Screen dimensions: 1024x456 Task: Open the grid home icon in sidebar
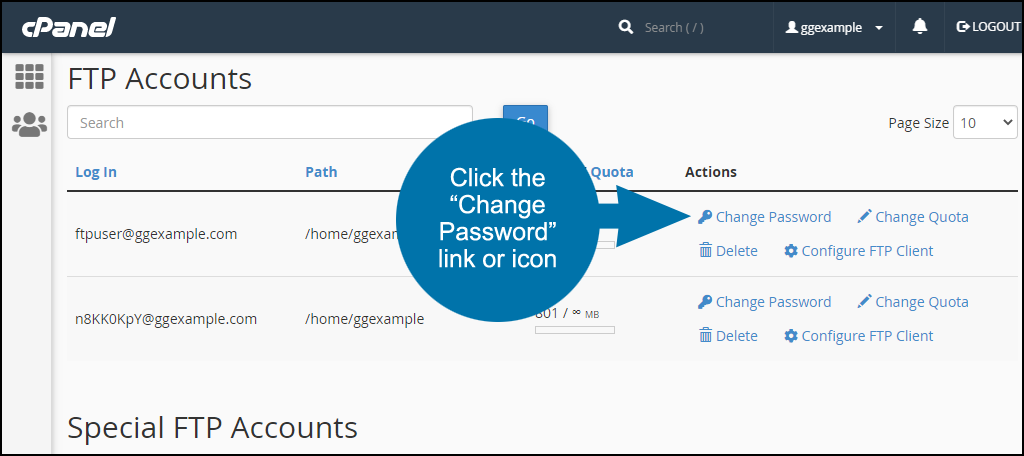29,76
